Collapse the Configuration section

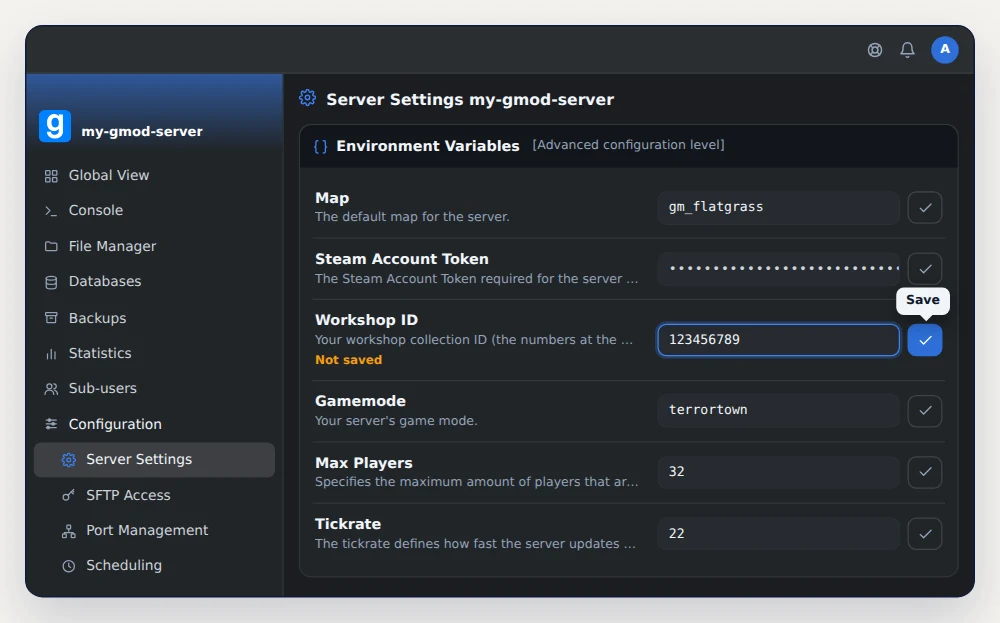(154, 424)
